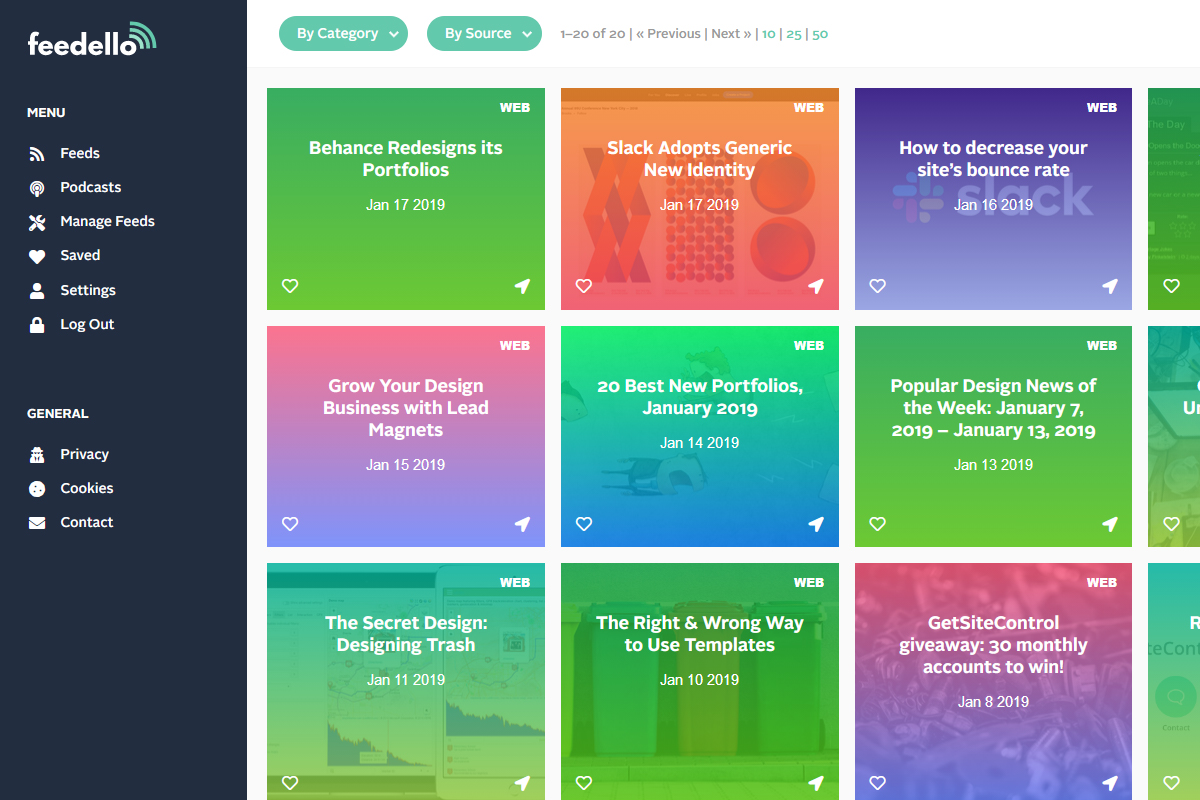
Task: Select Log Out in the menu
Action: point(87,325)
